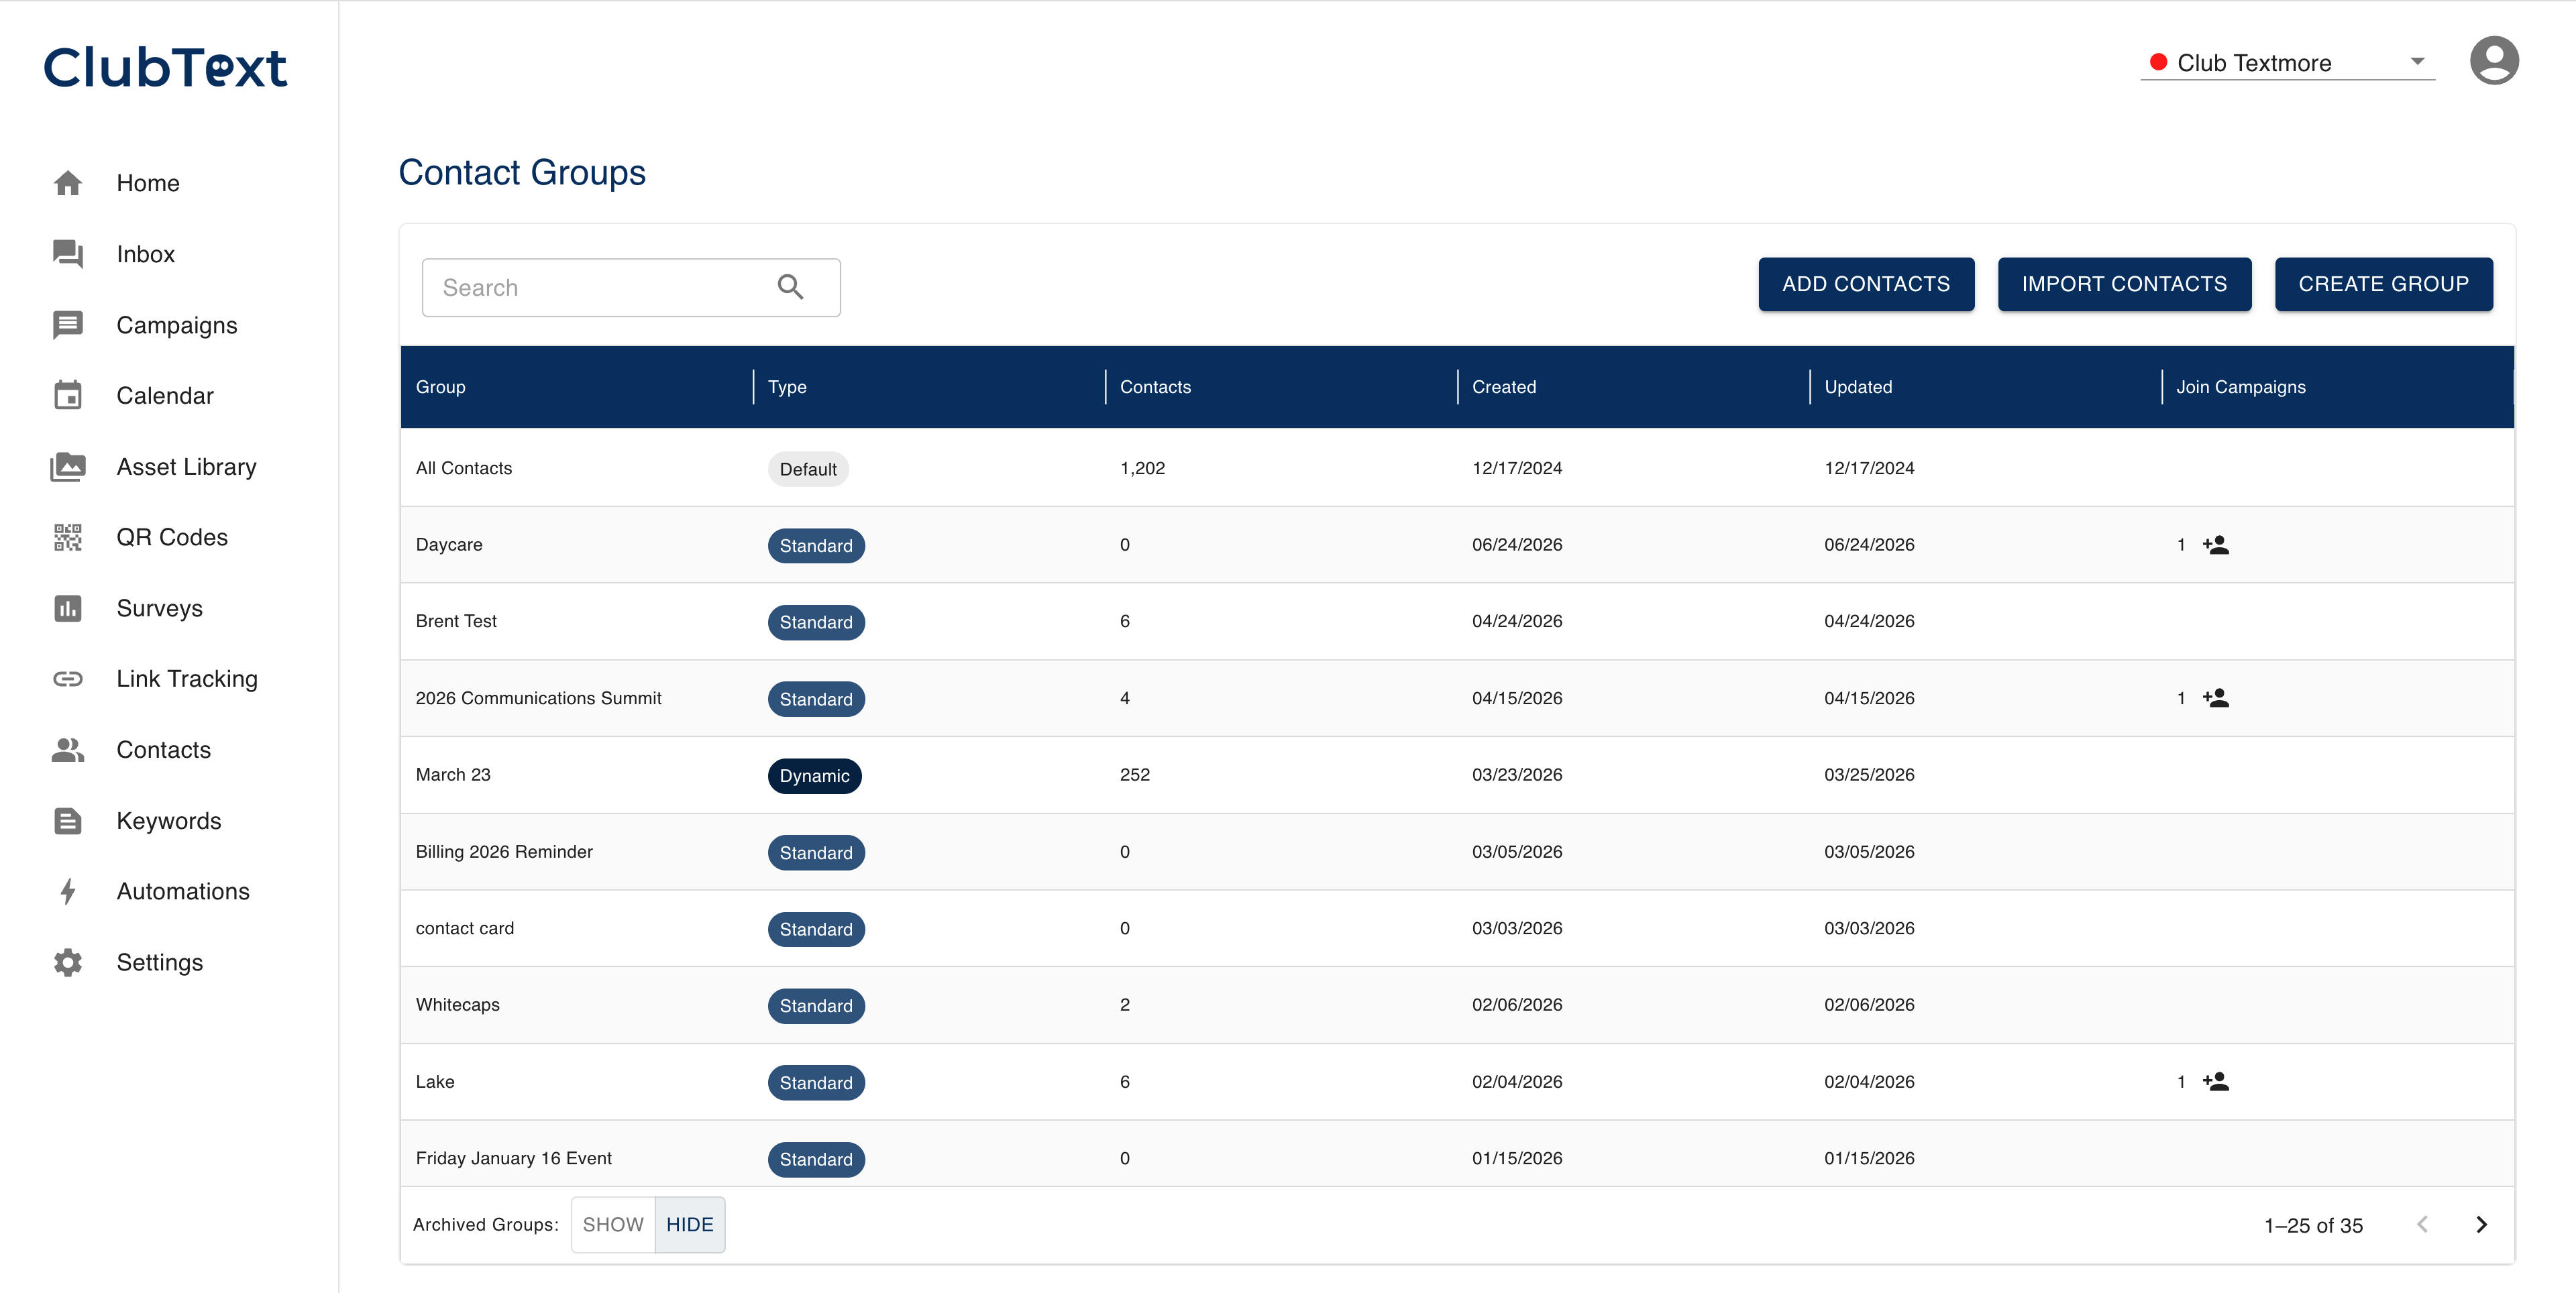2576x1293 pixels.
Task: Click join campaign icon in Daycare row
Action: pos(2216,545)
